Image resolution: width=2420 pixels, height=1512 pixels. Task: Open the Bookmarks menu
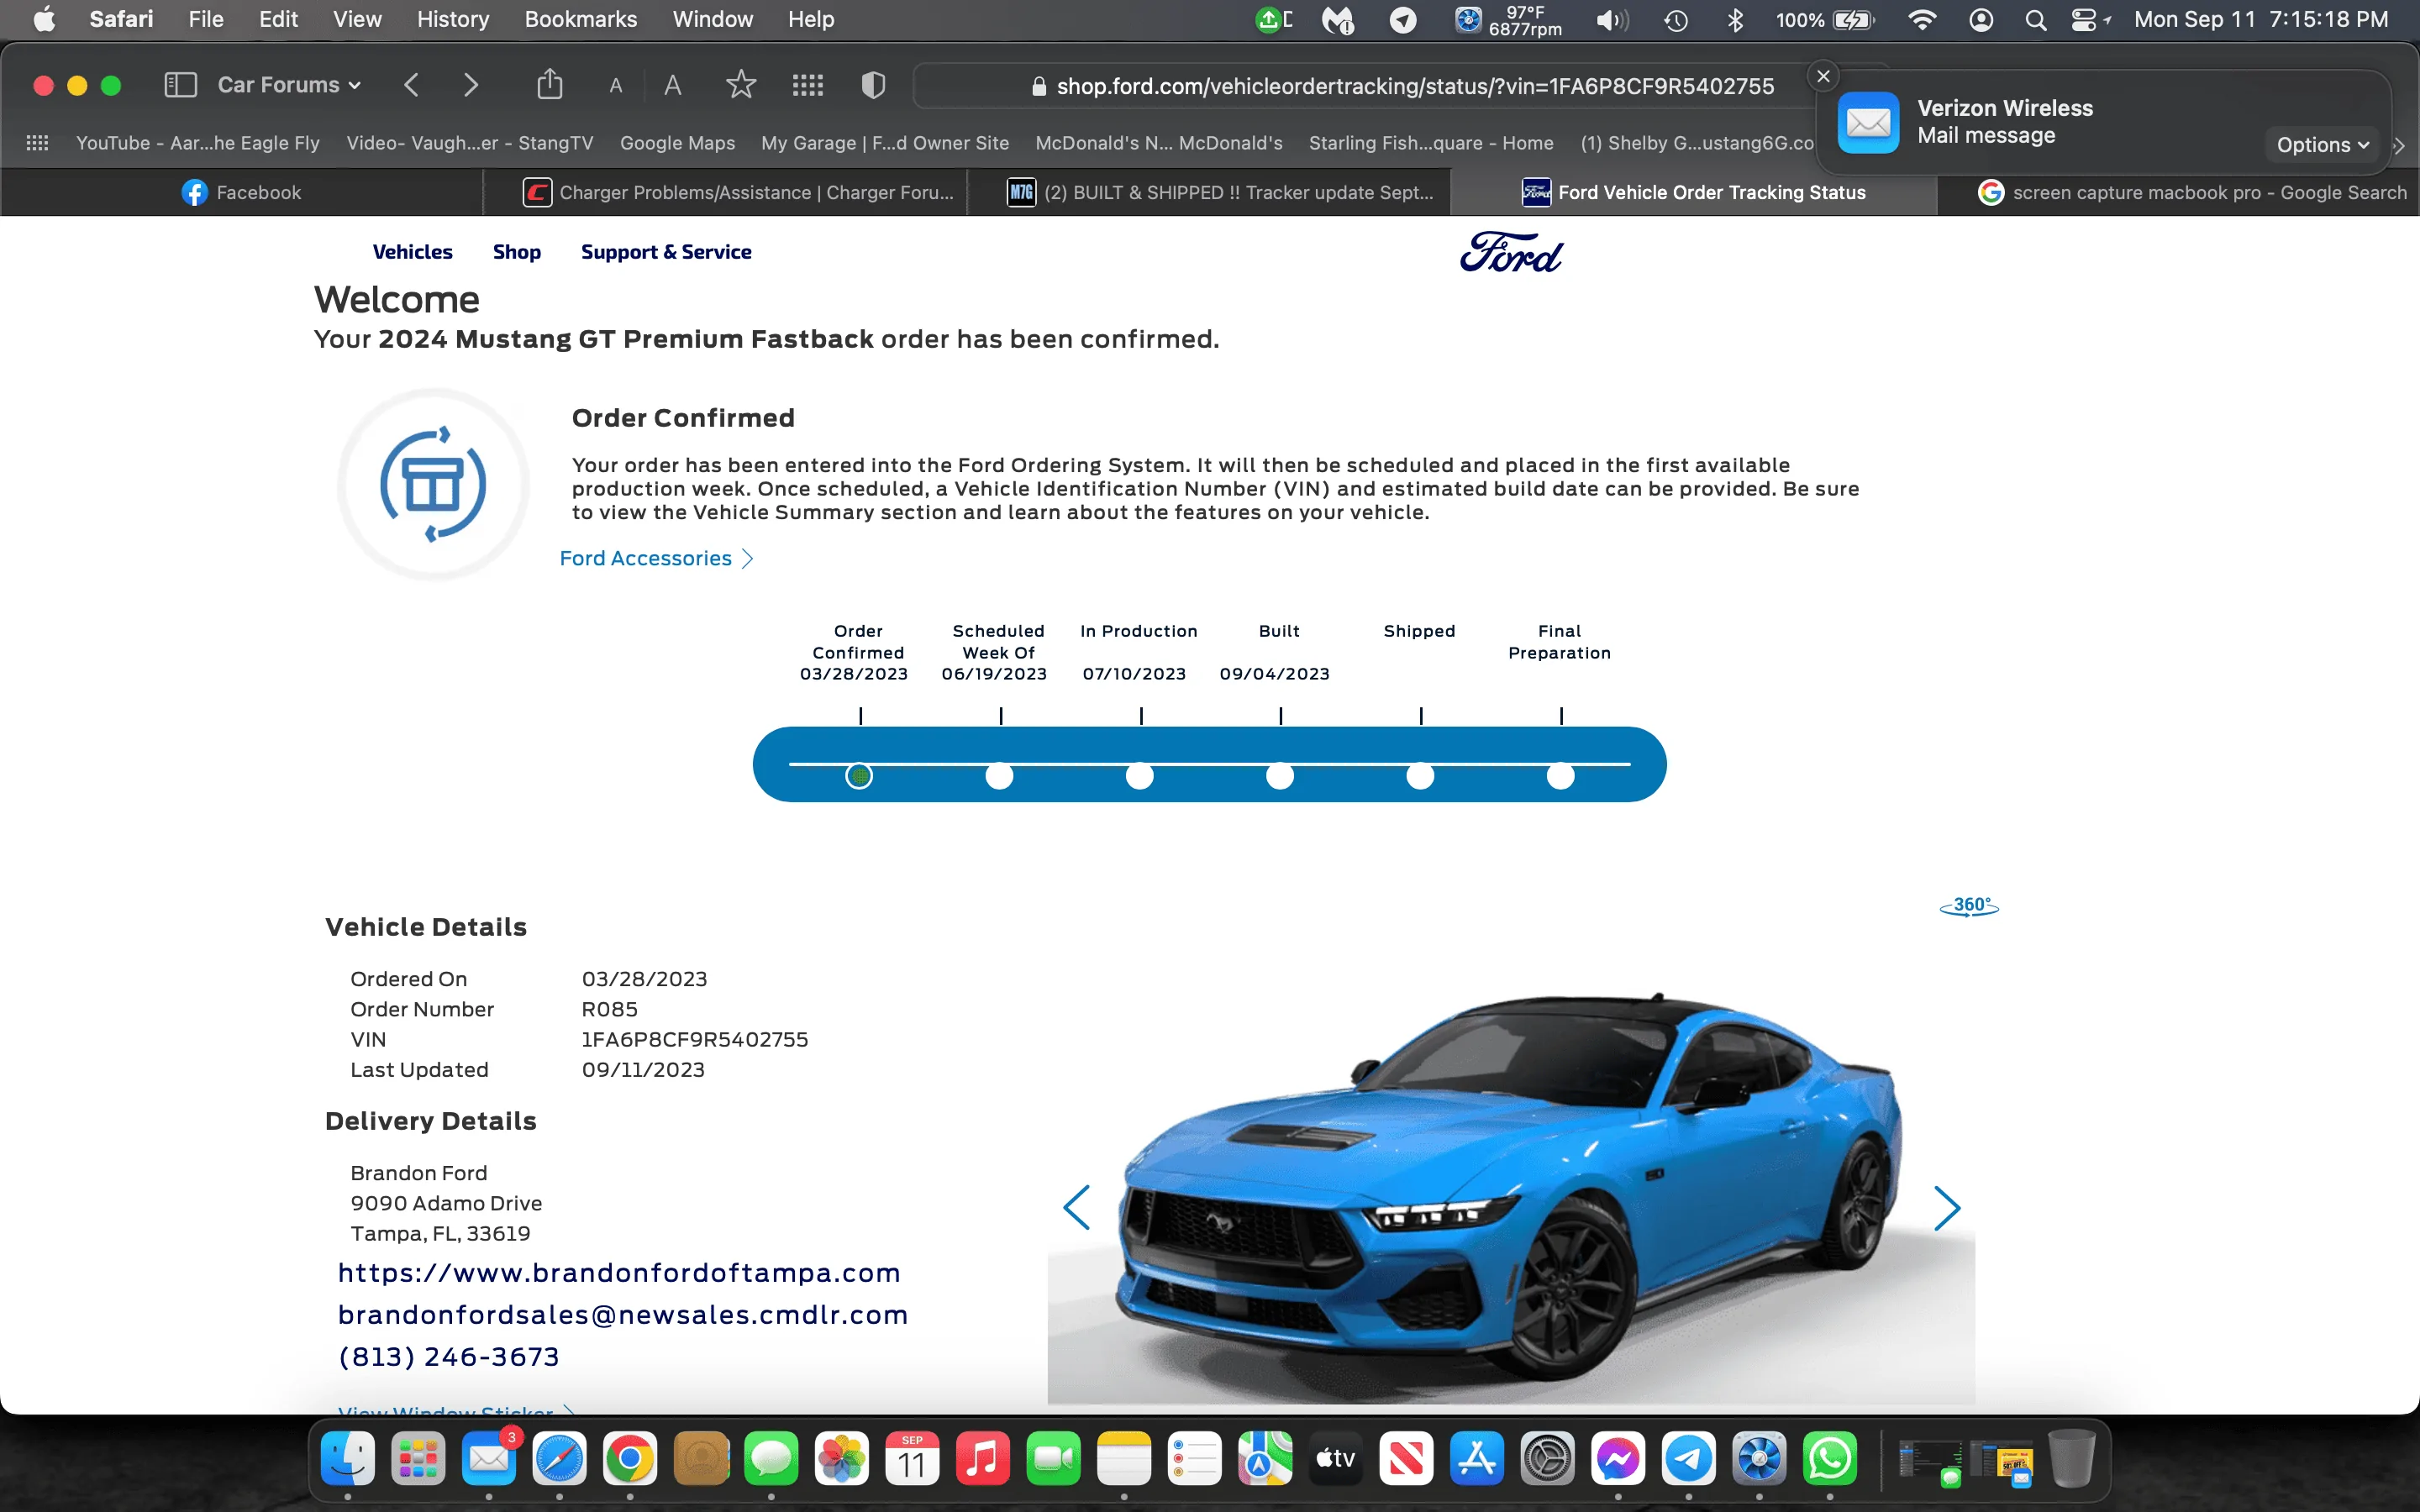[580, 19]
